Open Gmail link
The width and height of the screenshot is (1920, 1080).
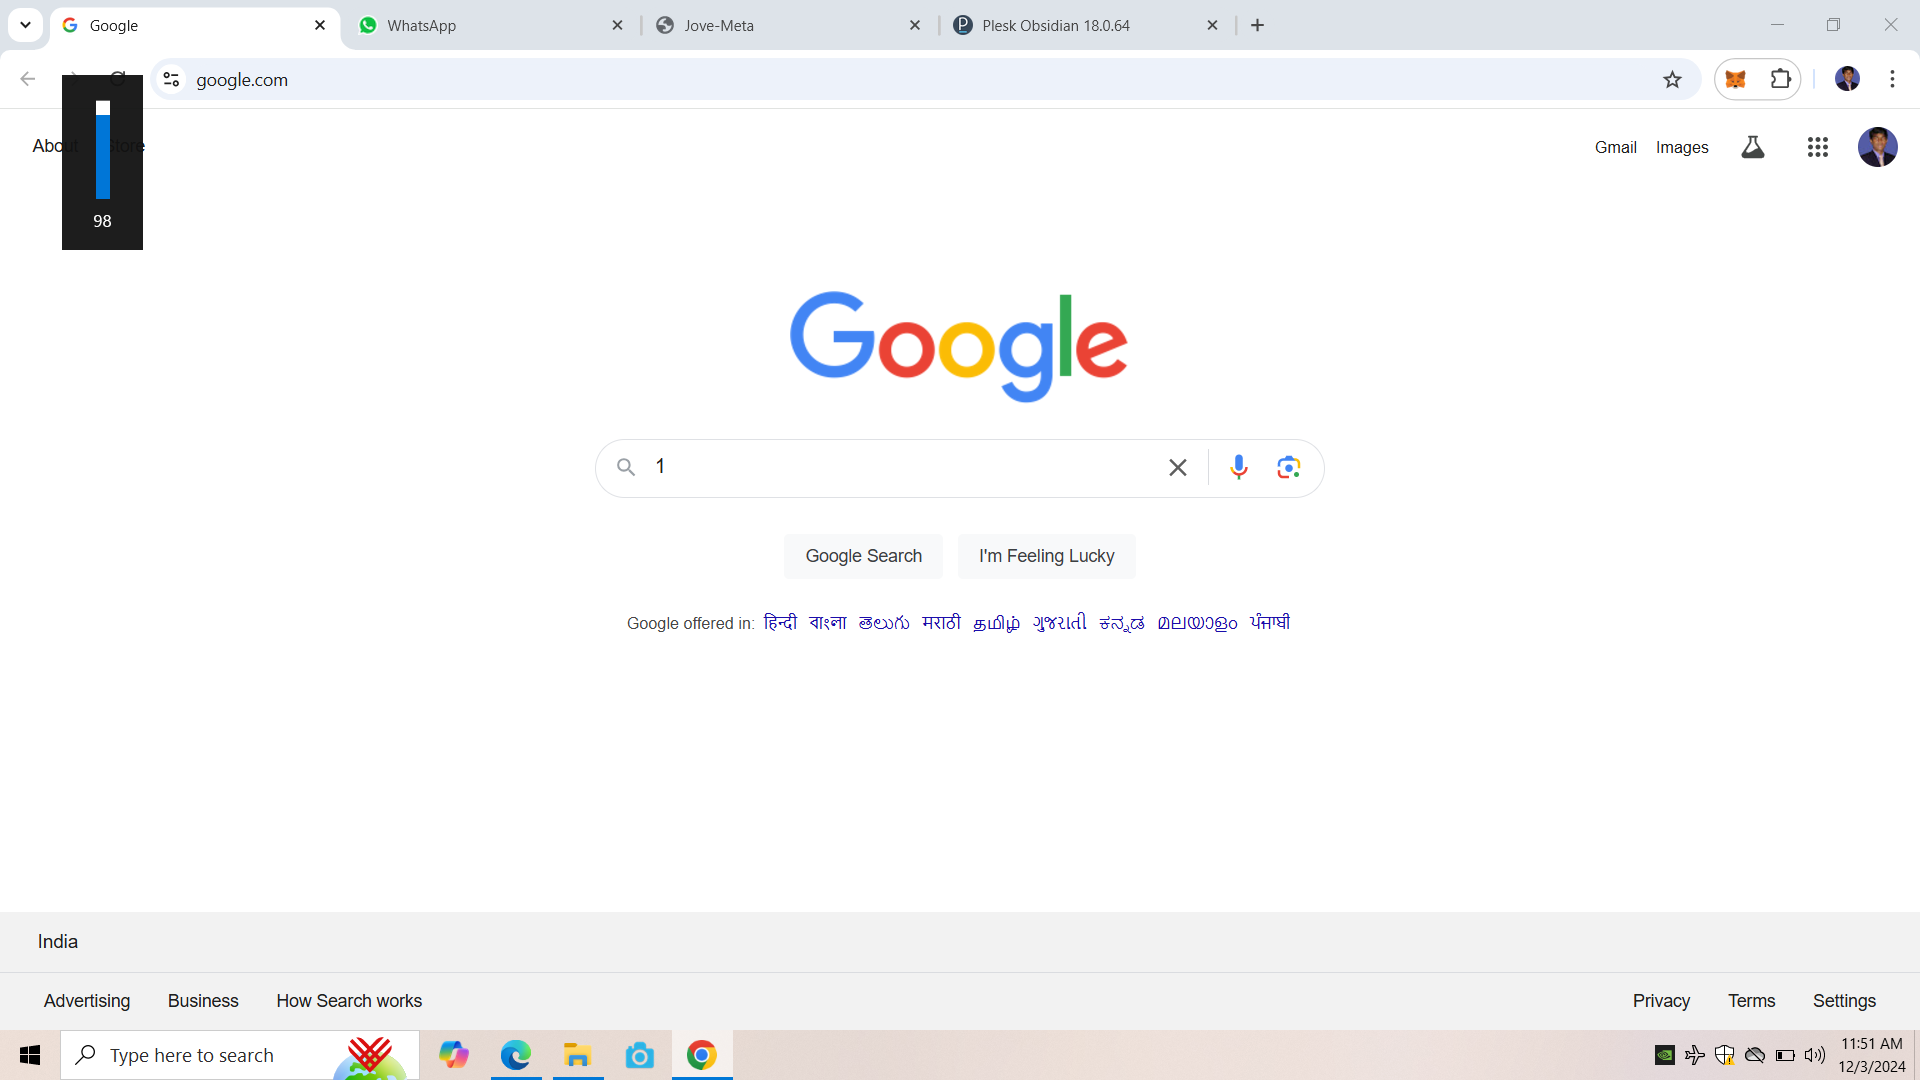[x=1615, y=147]
